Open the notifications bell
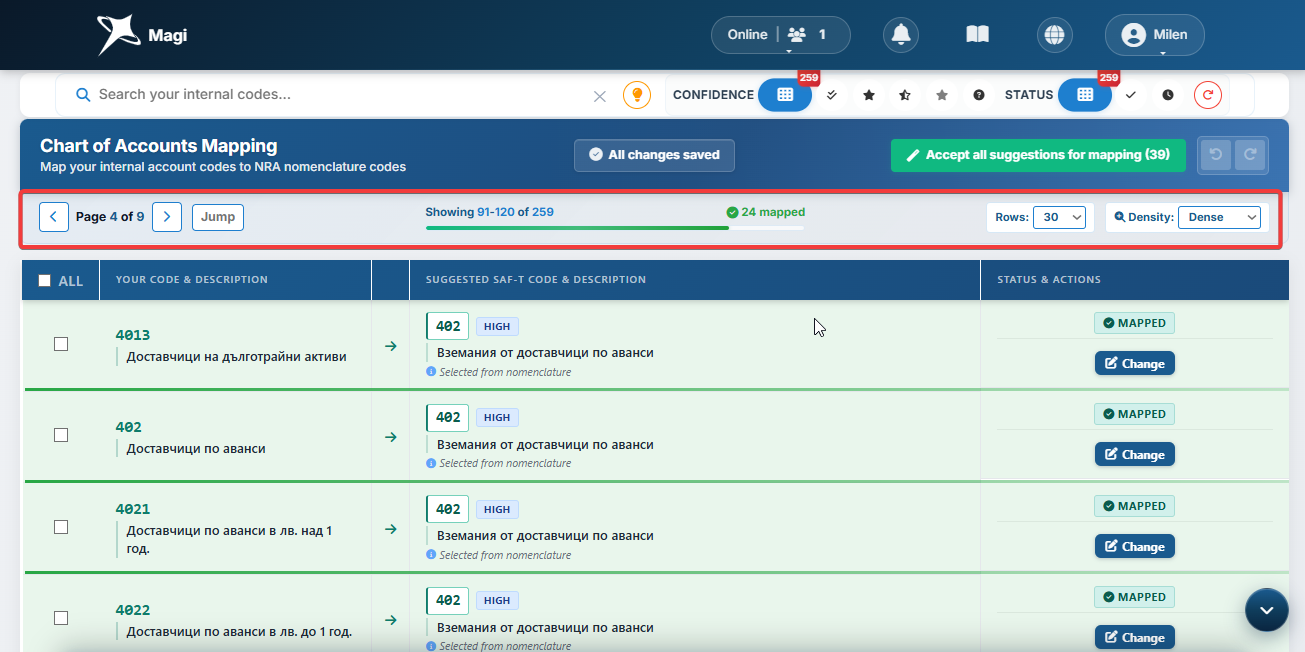The width and height of the screenshot is (1305, 652). pyautogui.click(x=901, y=35)
